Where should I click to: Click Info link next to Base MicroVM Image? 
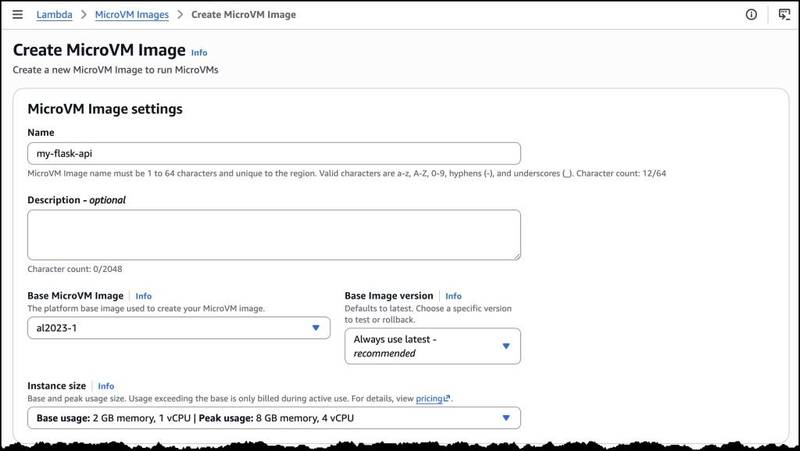coord(143,296)
